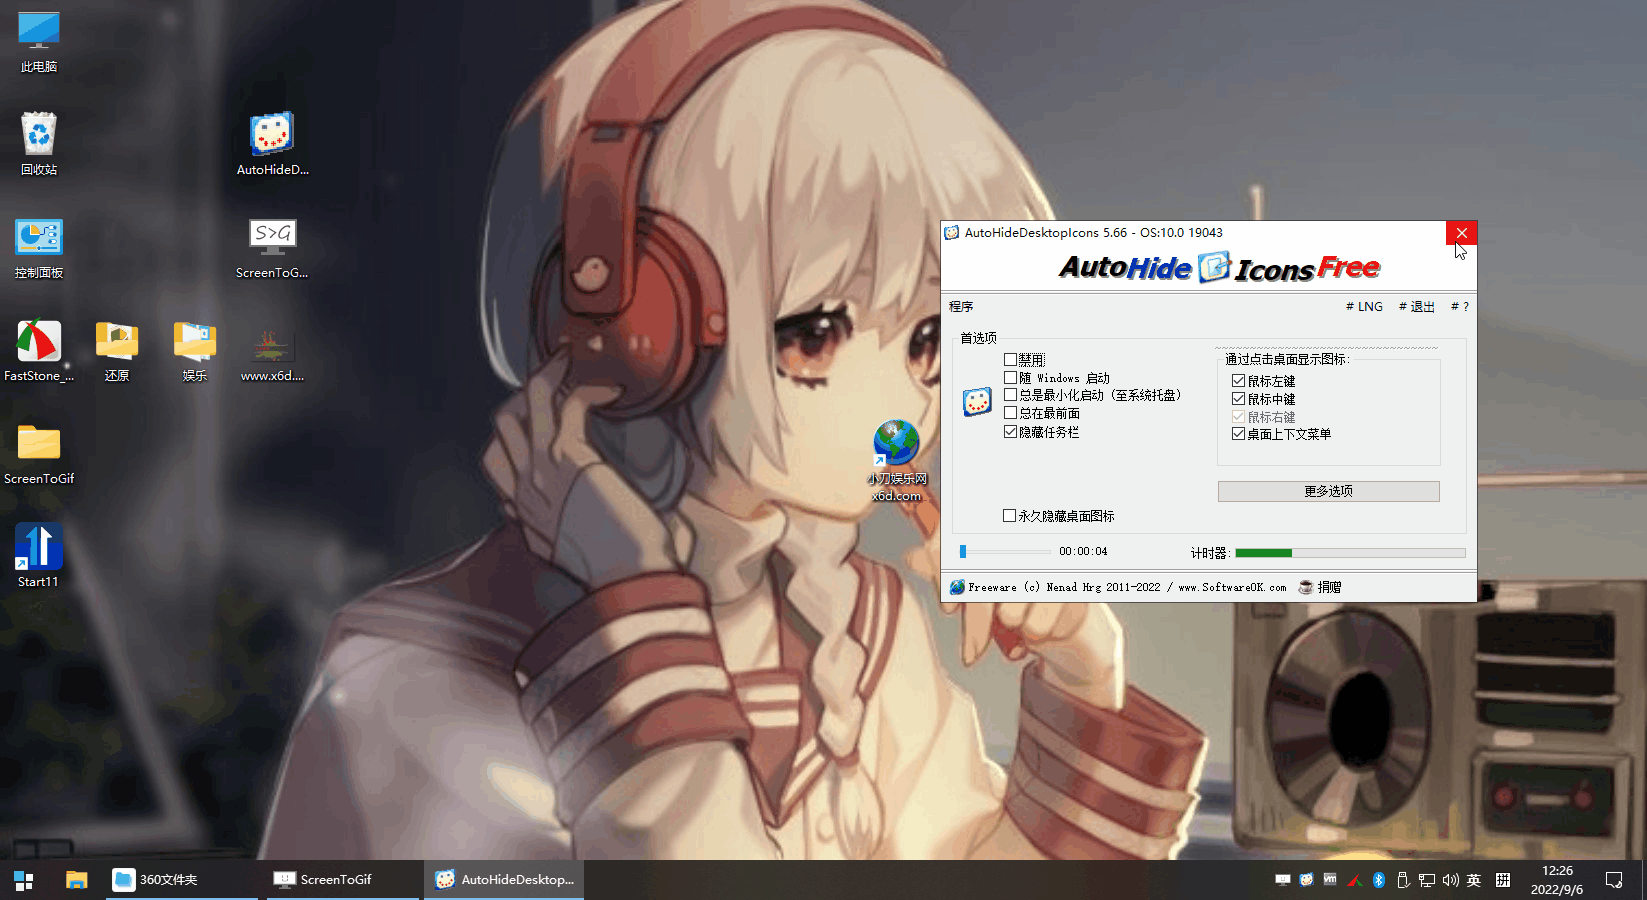Open the # LNG language menu

(1364, 307)
